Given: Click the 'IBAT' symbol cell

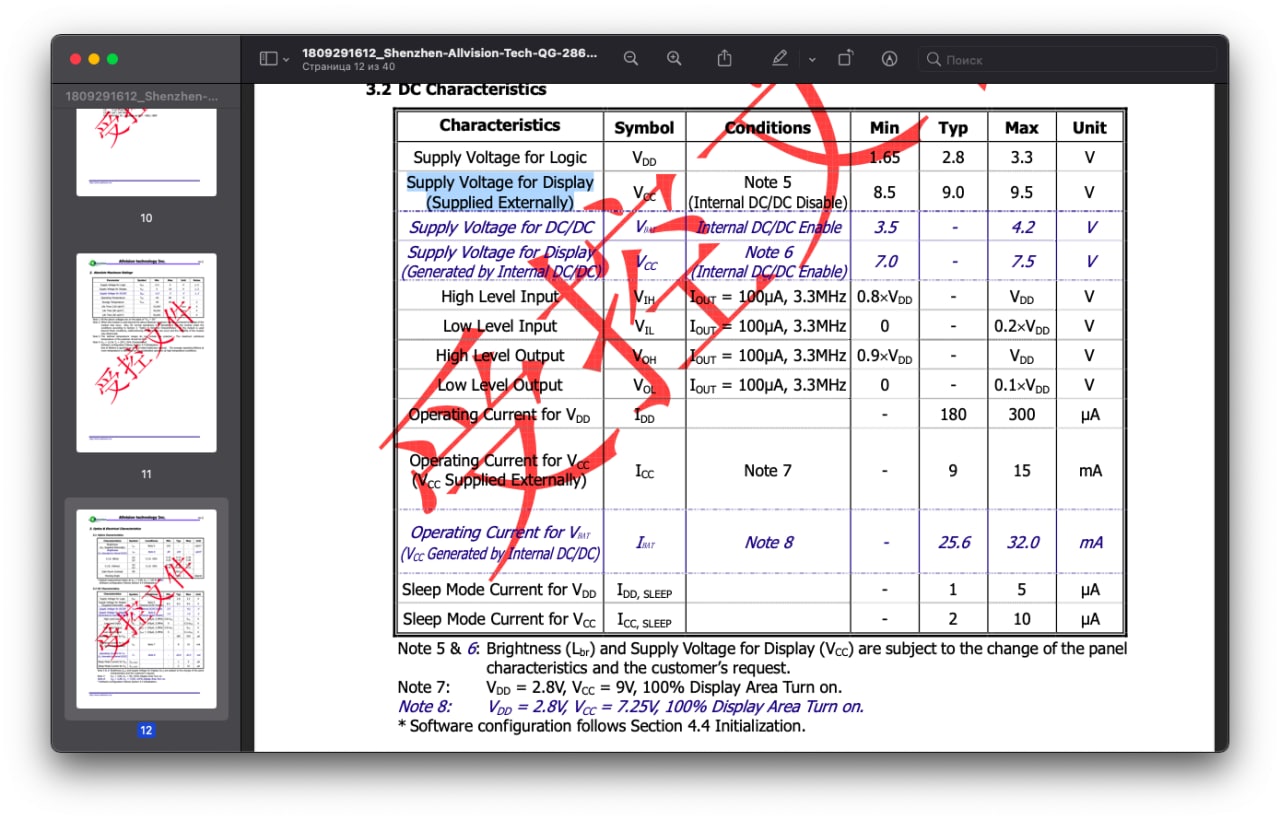Looking at the screenshot, I should [645, 543].
